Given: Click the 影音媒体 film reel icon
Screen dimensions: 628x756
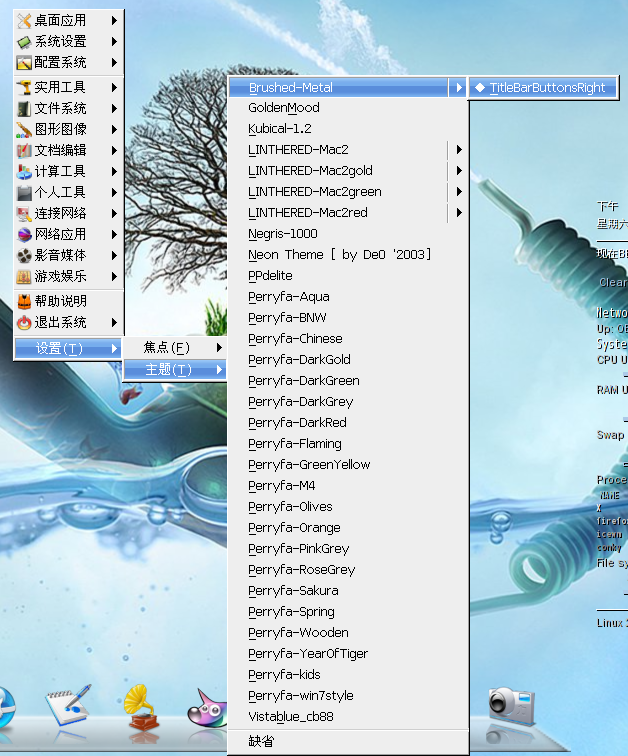Looking at the screenshot, I should [x=24, y=255].
